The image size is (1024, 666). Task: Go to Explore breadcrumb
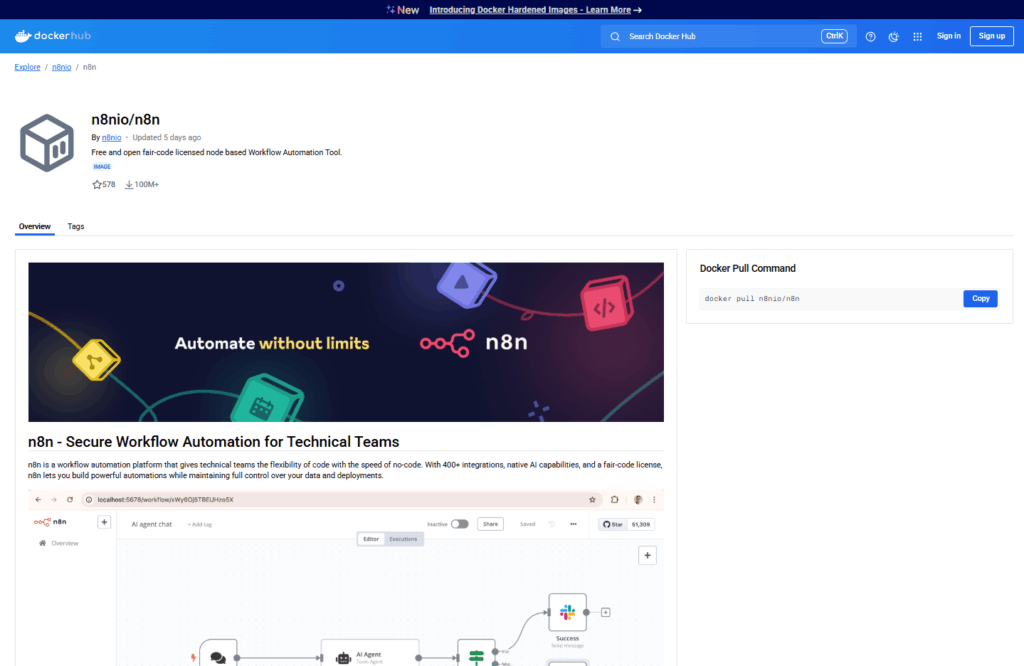[27, 67]
